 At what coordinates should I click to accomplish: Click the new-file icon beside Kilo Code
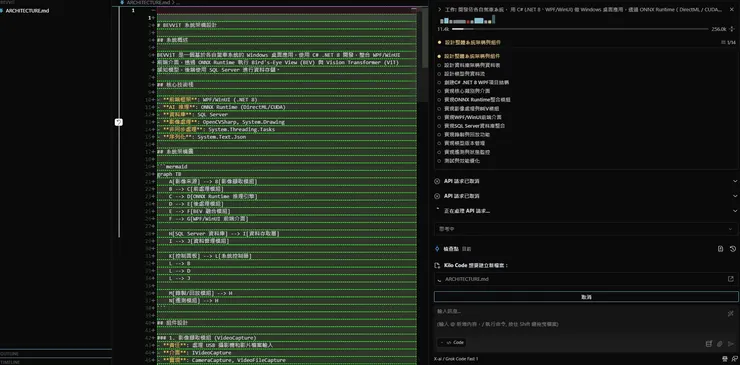437,265
